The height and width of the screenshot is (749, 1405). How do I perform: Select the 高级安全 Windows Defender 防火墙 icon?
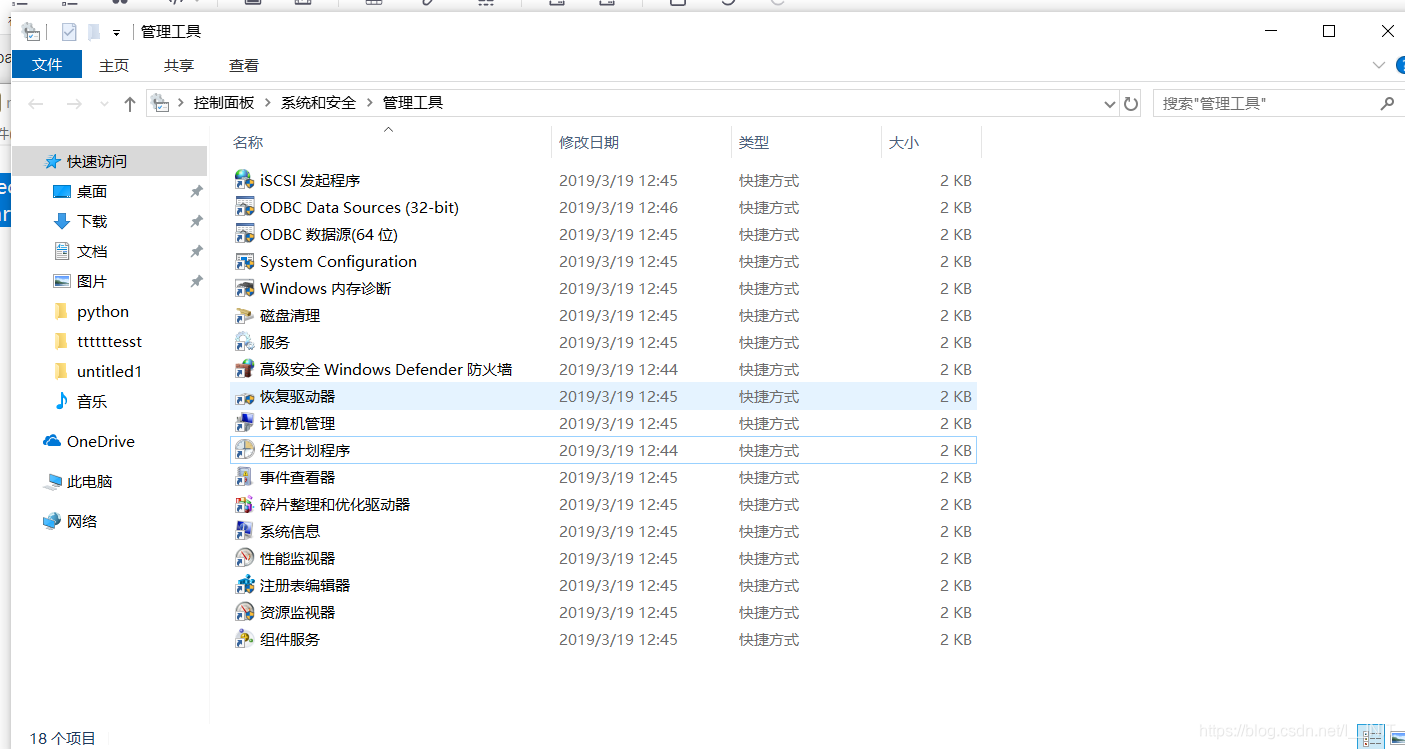click(x=244, y=369)
